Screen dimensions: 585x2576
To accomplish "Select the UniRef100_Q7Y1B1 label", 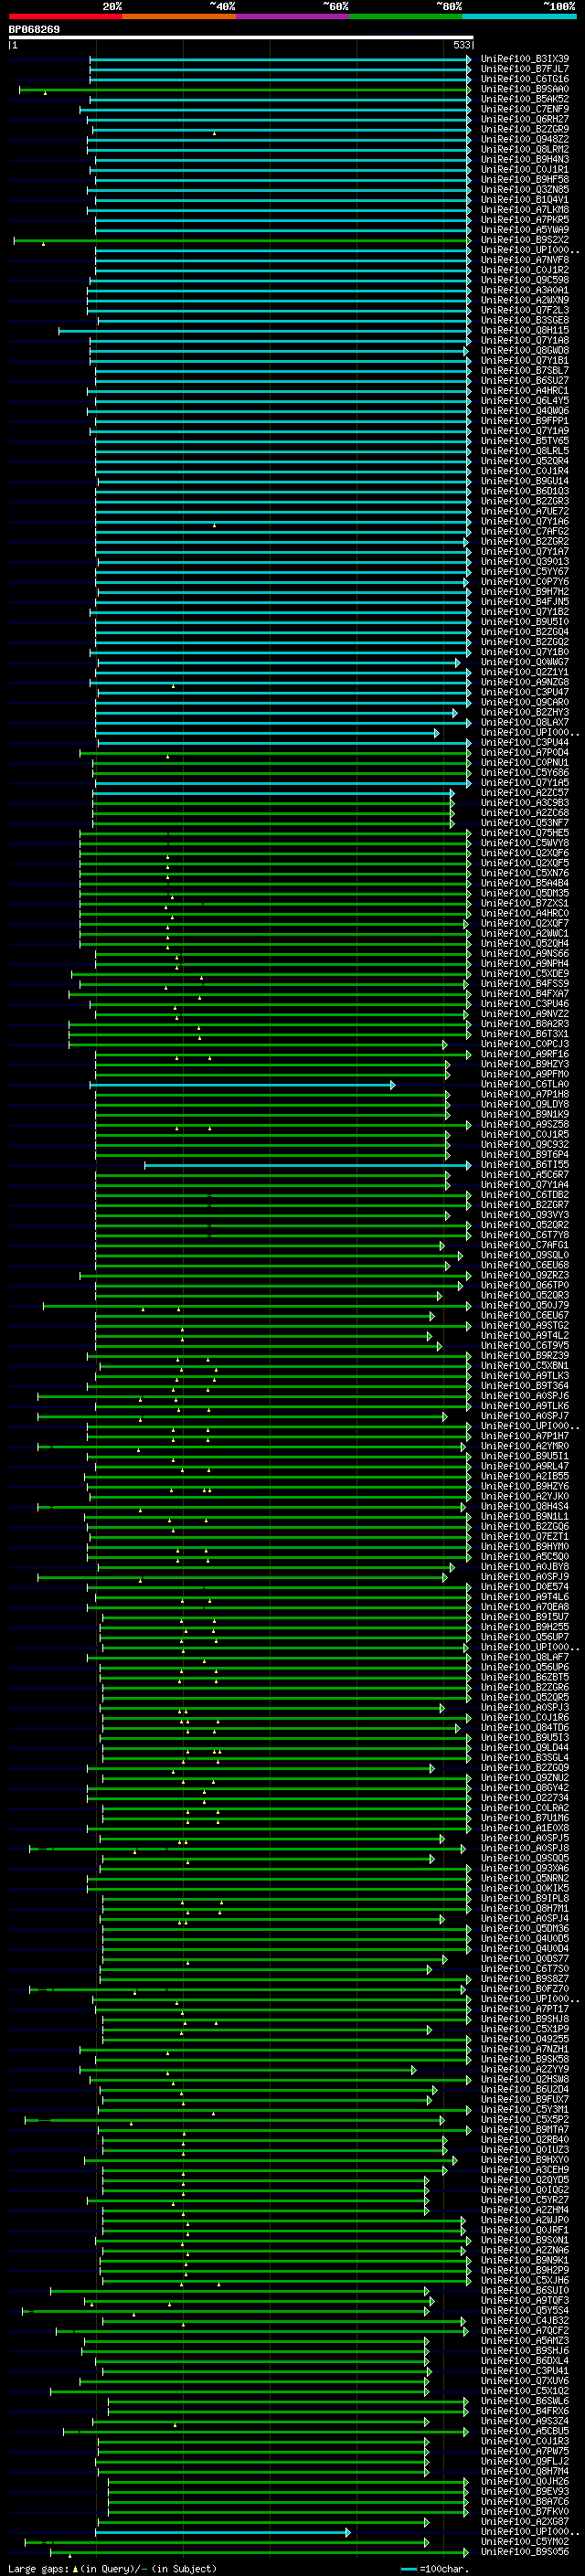I will pos(525,360).
